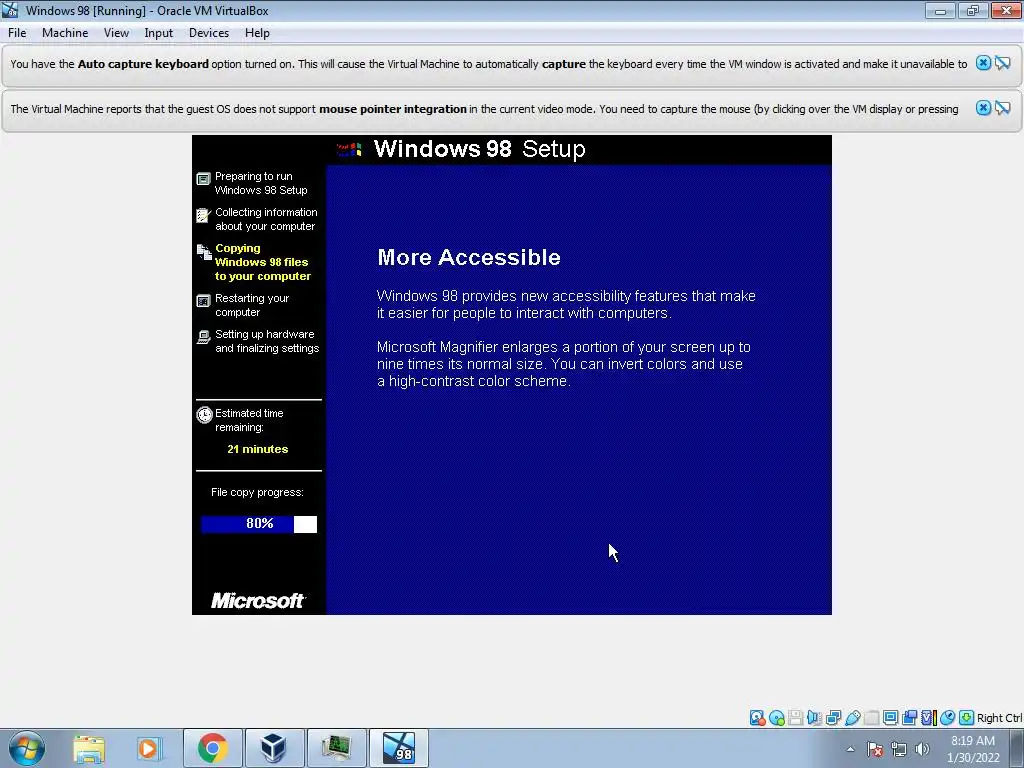Close the Windows 98 VirtualBox window
1024x768 pixels.
[1006, 10]
